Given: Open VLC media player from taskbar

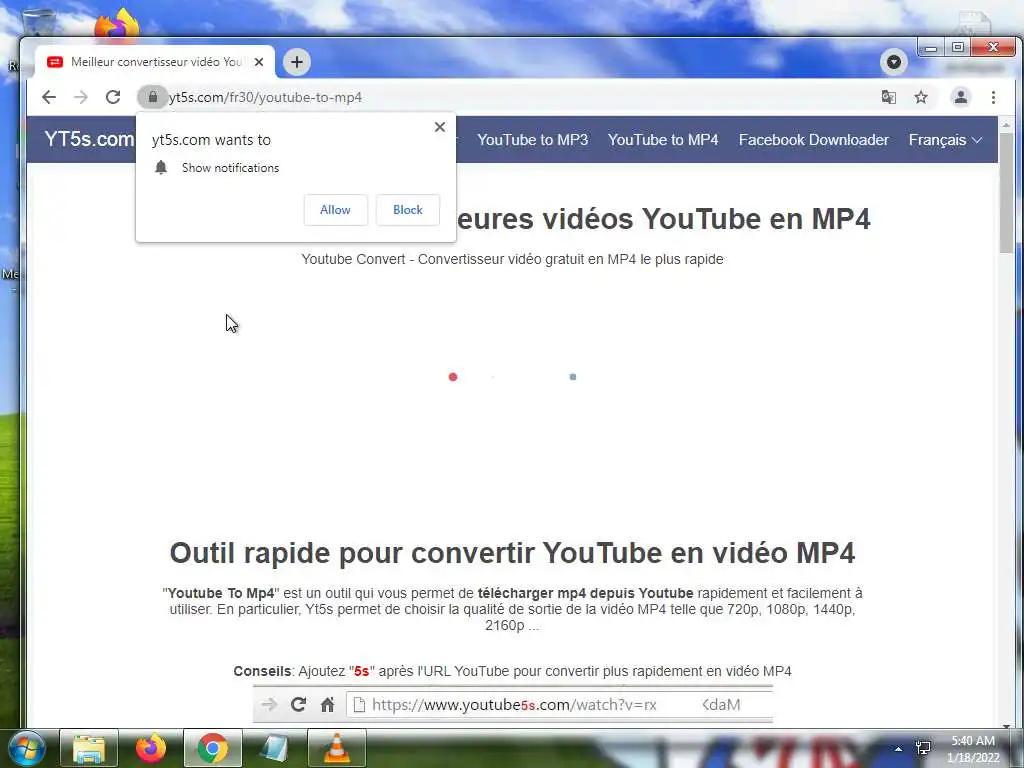Looking at the screenshot, I should point(337,748).
